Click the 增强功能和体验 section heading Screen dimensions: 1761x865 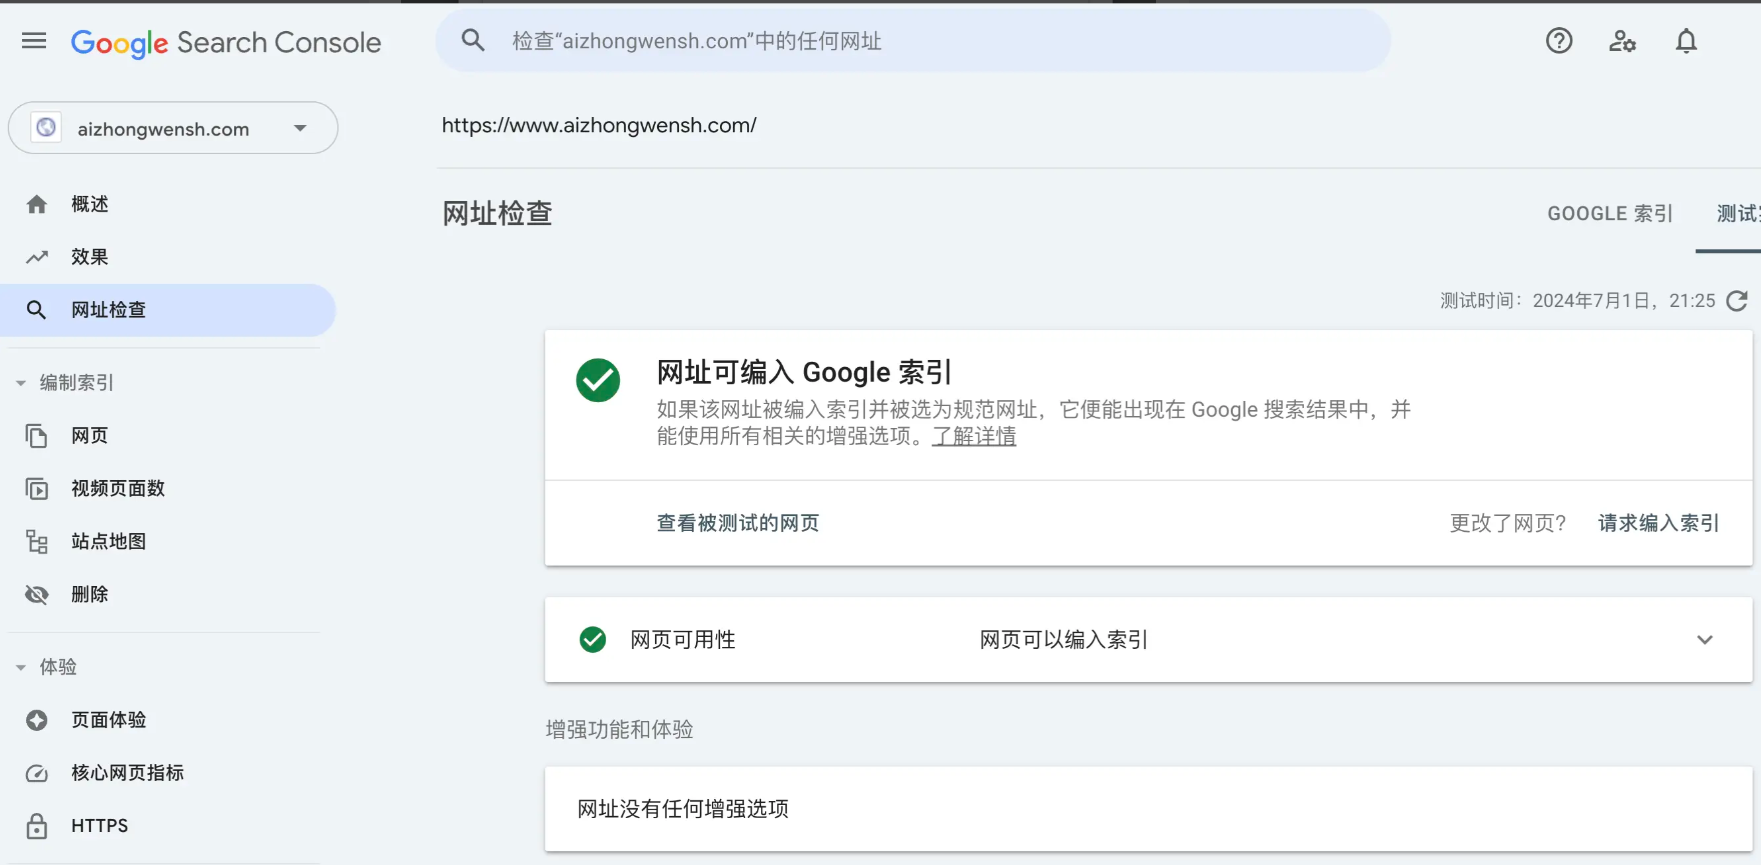point(620,730)
